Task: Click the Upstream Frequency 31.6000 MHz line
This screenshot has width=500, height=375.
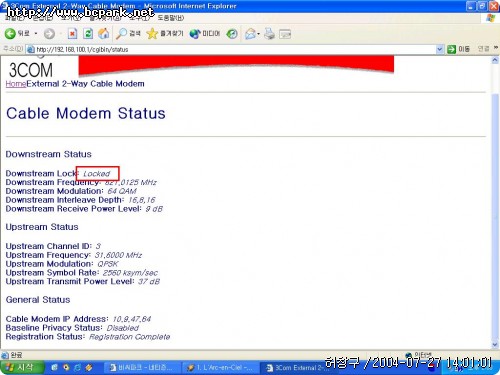Action: (74, 255)
